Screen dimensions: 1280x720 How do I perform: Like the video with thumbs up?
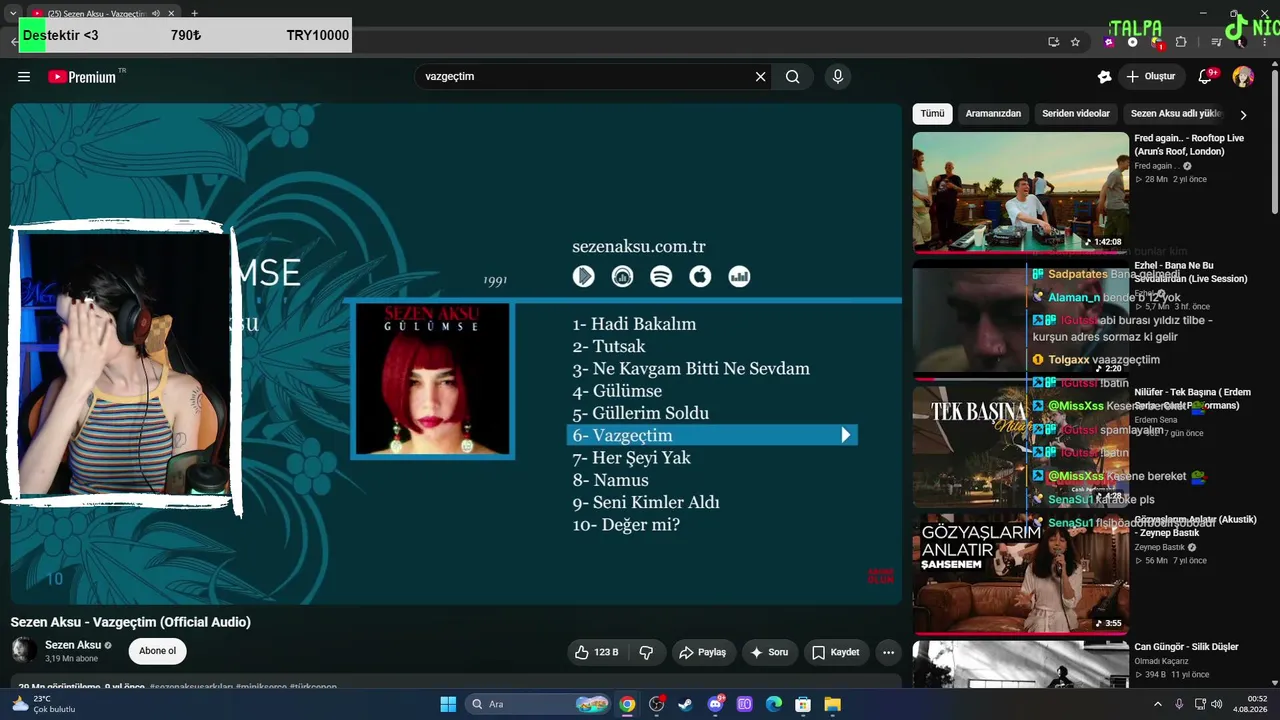click(x=596, y=652)
